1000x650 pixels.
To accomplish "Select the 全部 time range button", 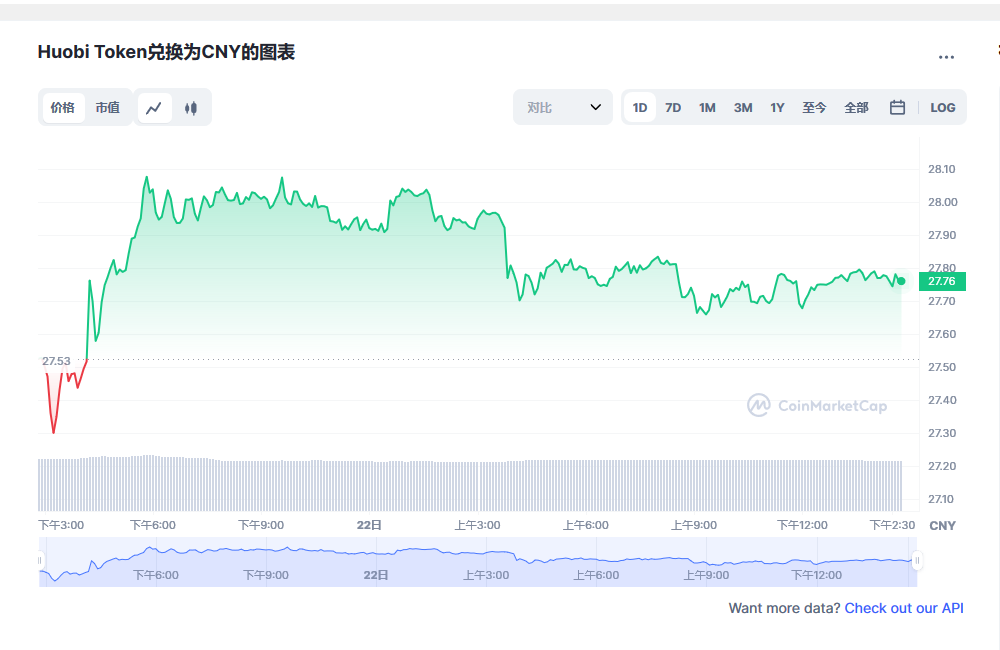I will pyautogui.click(x=856, y=107).
